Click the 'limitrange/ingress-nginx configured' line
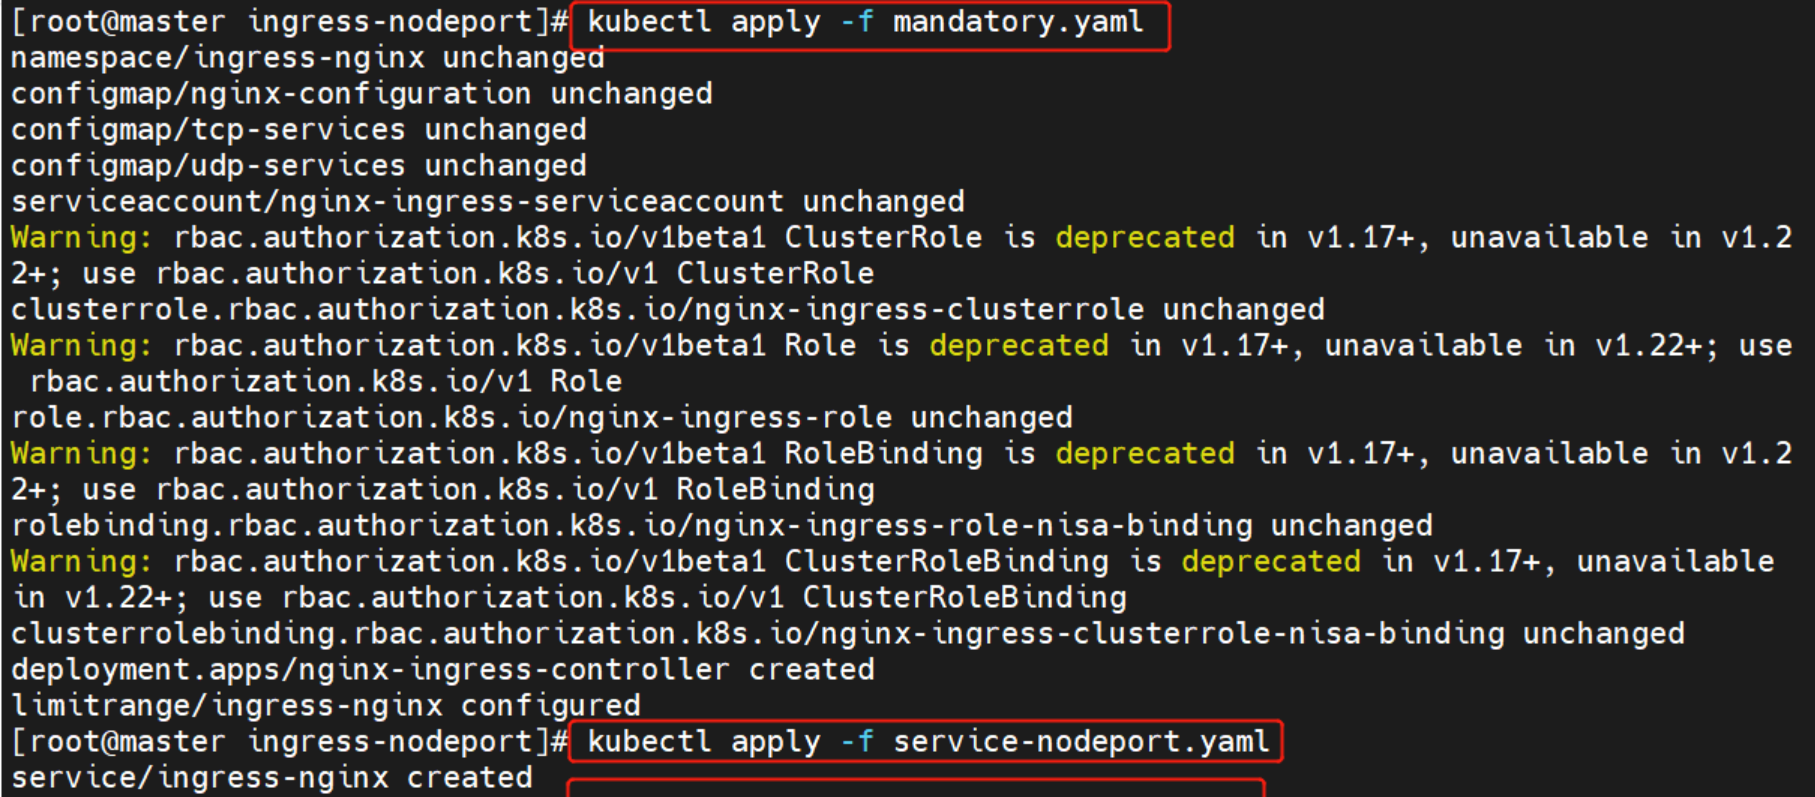The image size is (1815, 797). coord(325,706)
